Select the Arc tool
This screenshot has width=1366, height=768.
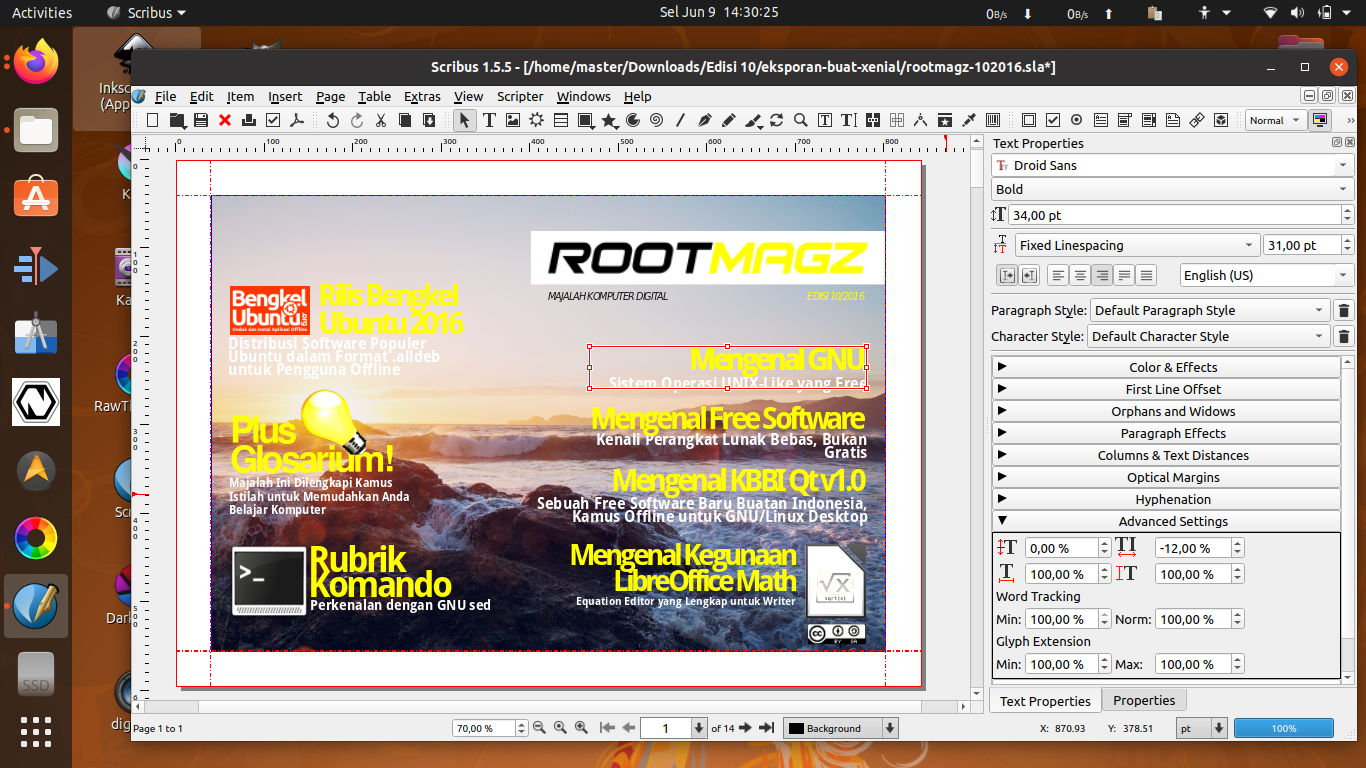tap(632, 120)
